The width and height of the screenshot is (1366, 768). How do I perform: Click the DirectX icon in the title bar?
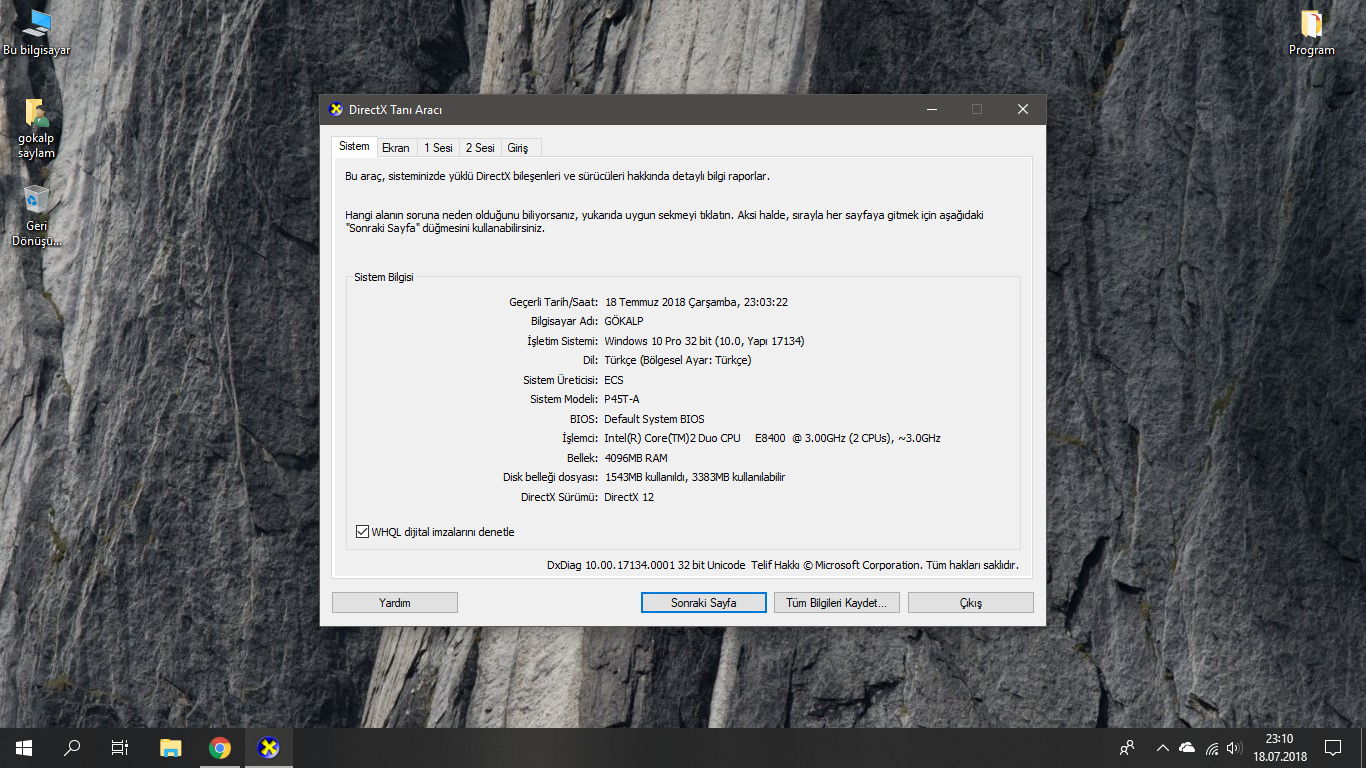(336, 110)
